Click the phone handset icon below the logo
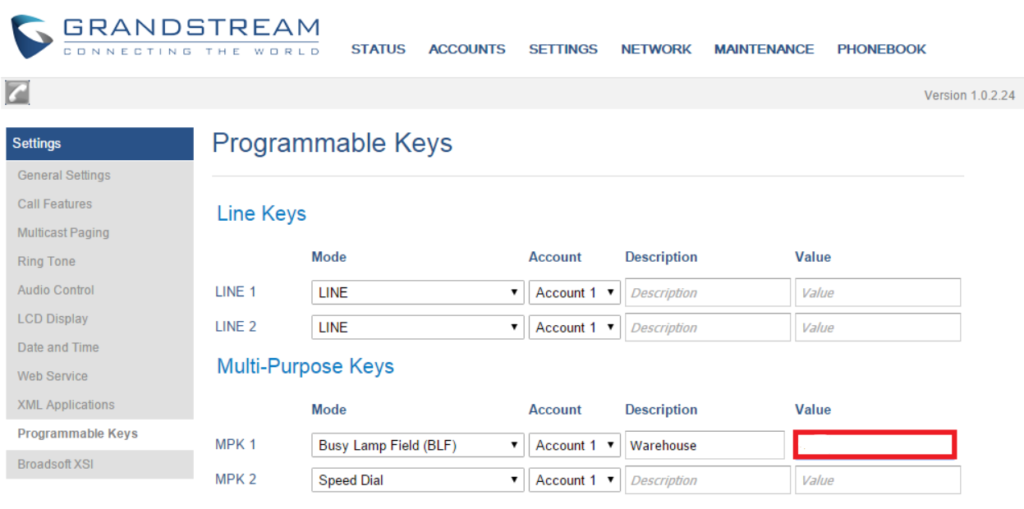 (x=17, y=93)
